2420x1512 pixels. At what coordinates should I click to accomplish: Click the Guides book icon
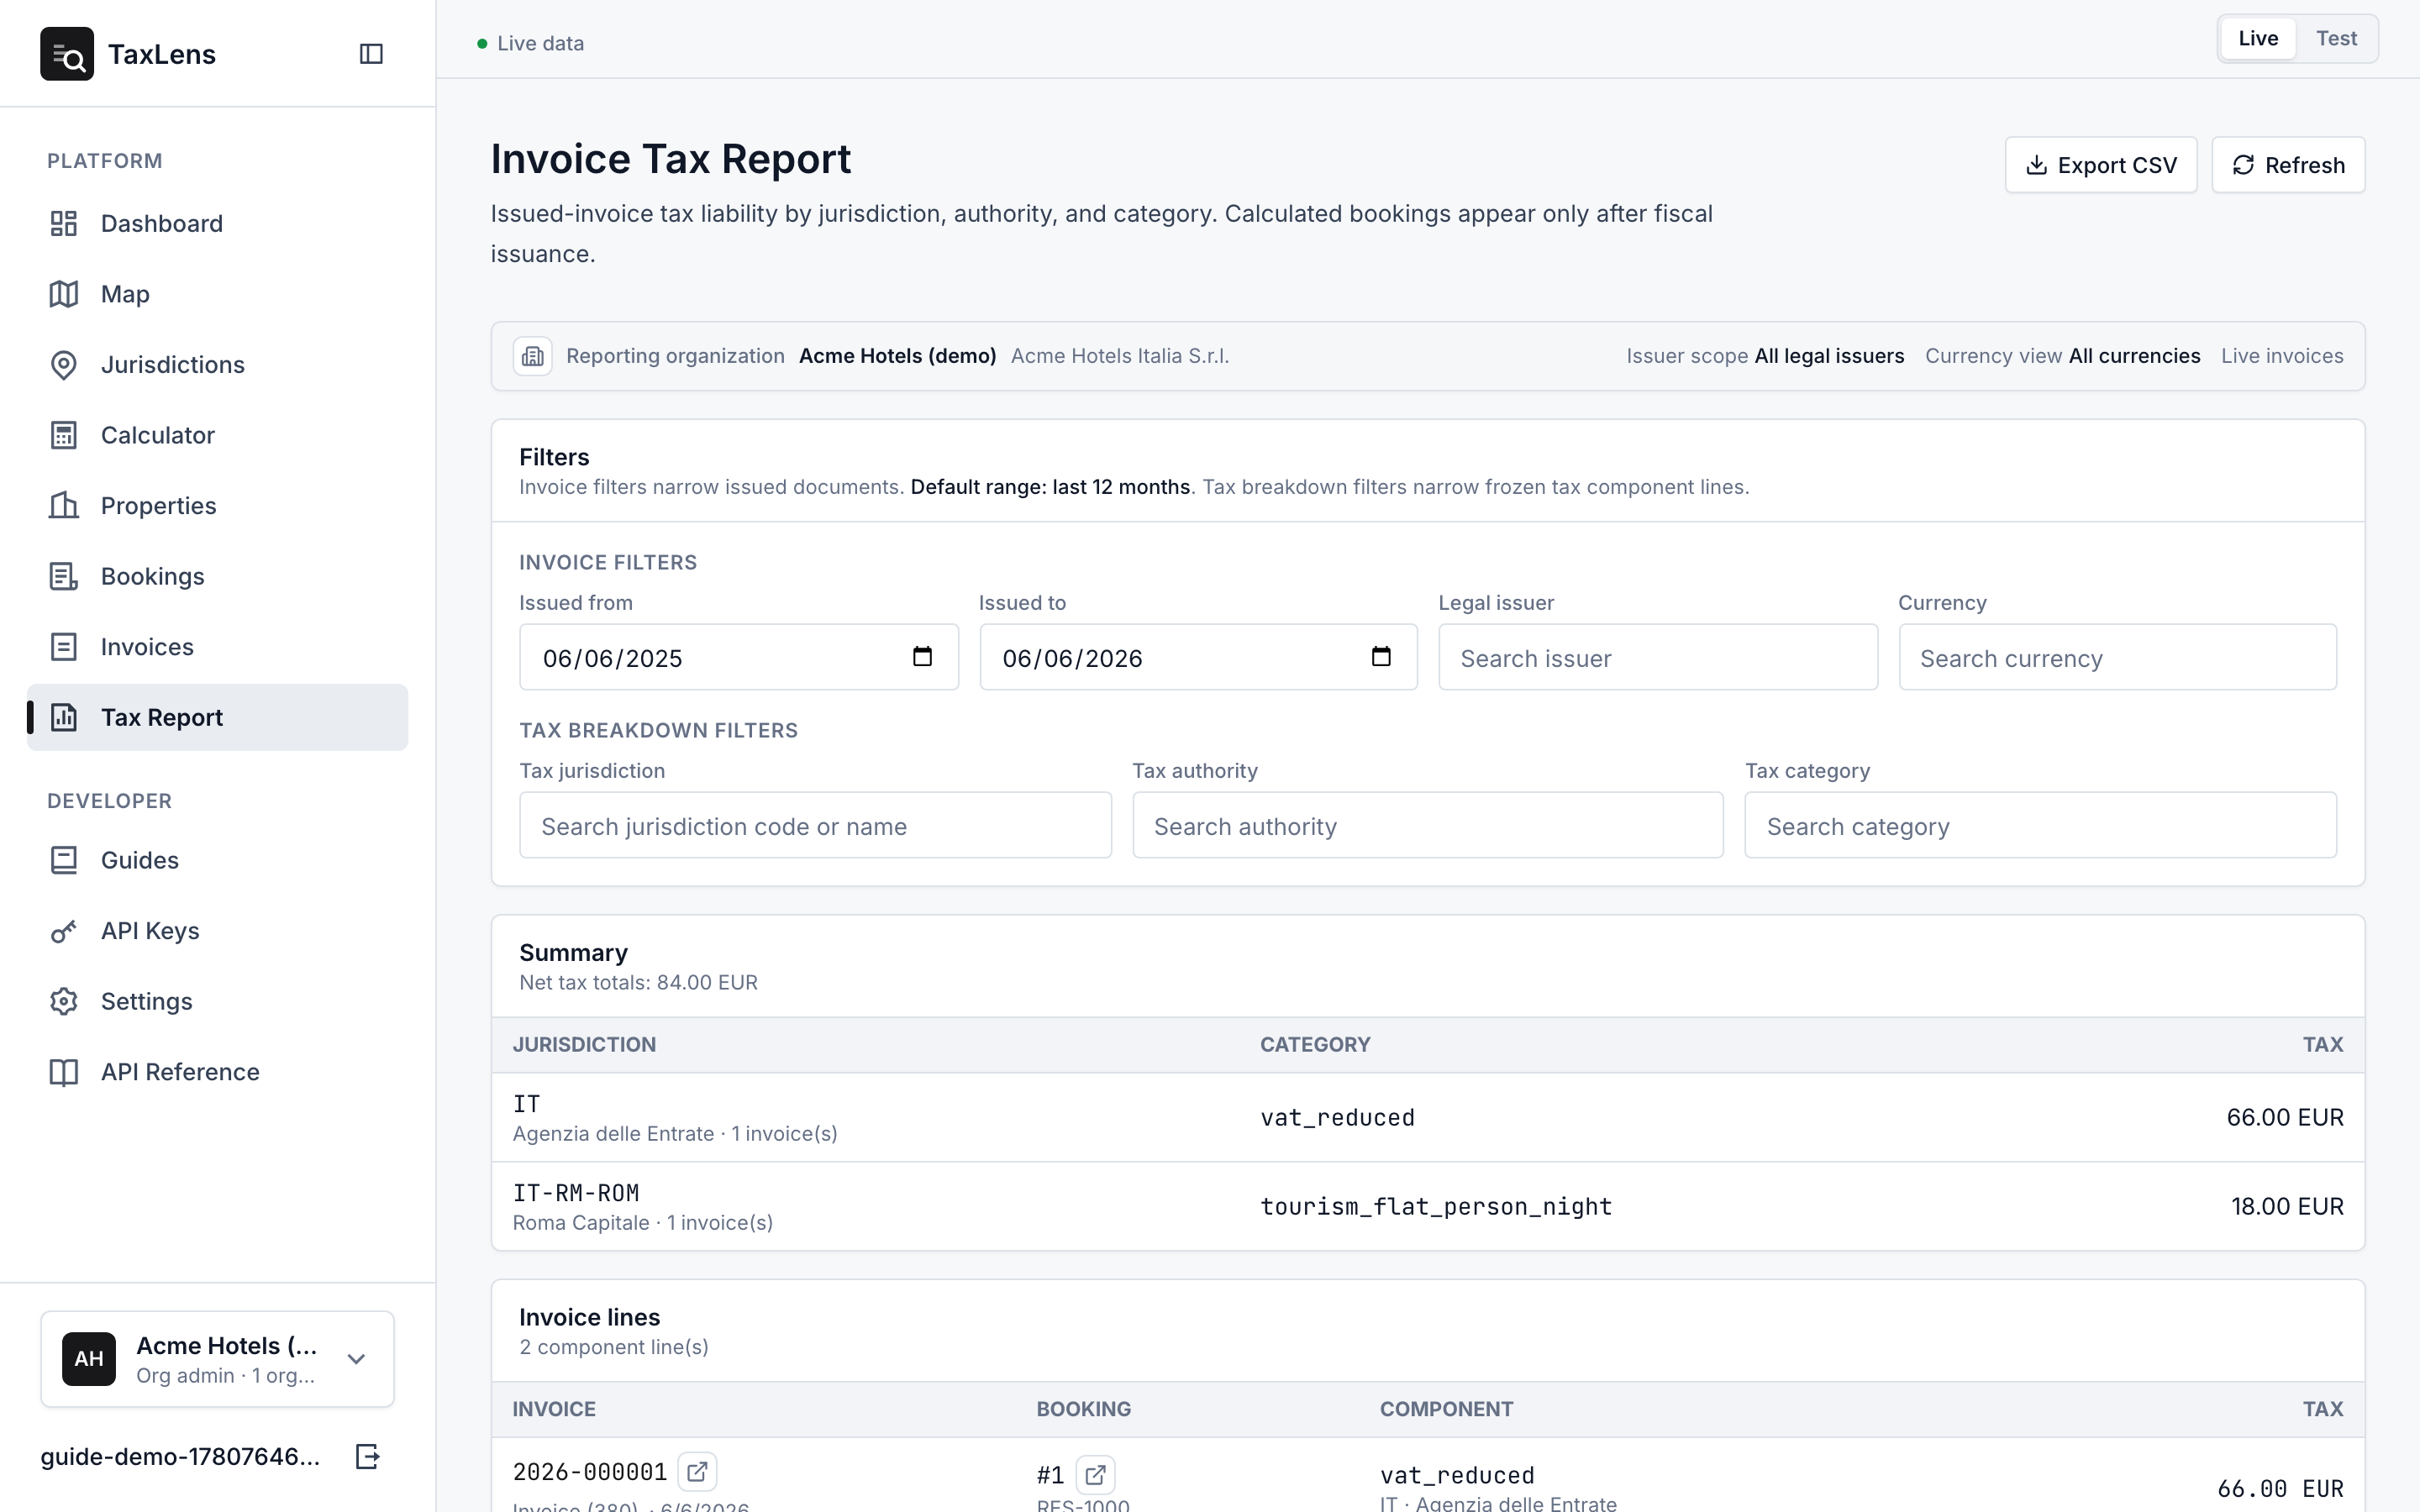click(64, 860)
